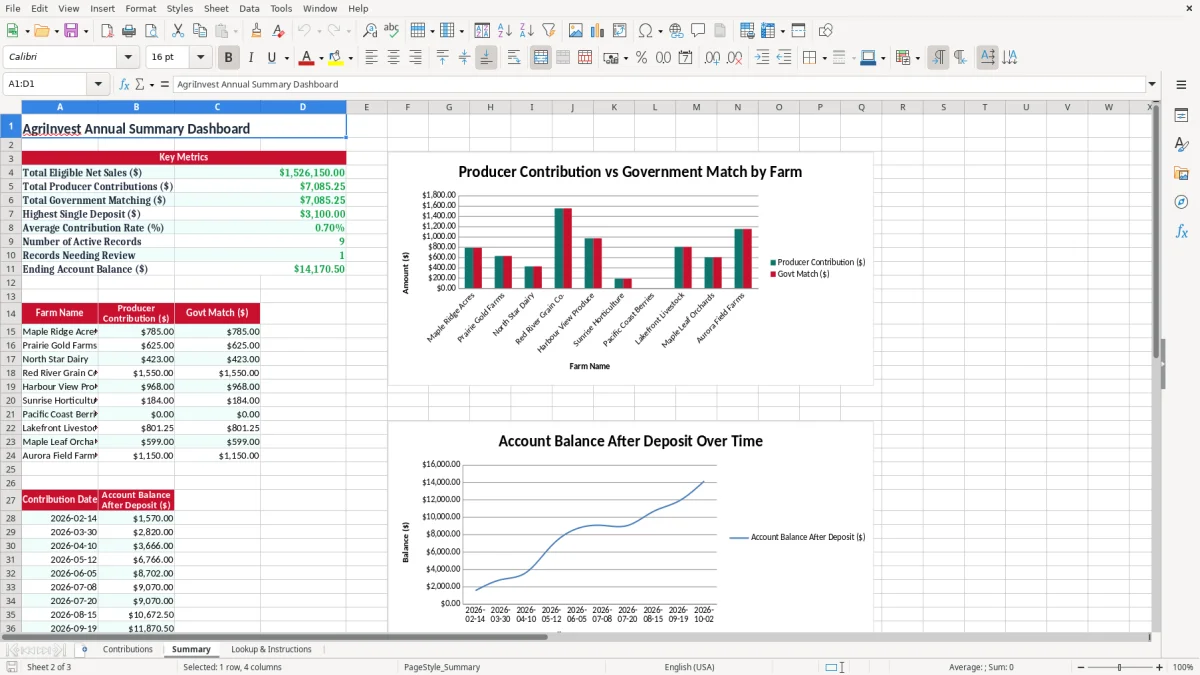Viewport: 1200px width, 675px height.
Task: Click the Font Color red swatch
Action: [307, 58]
